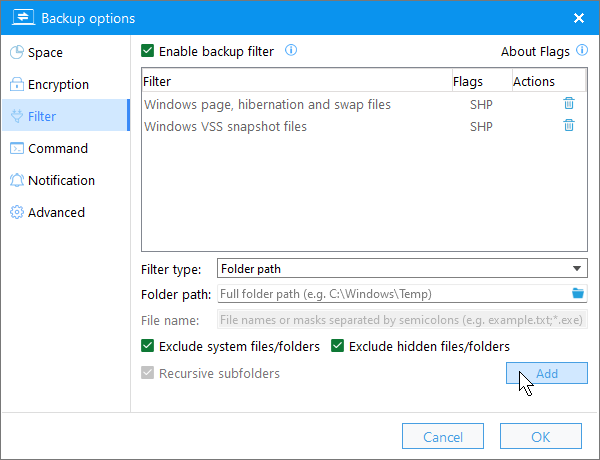Uncheck Exclude system files/folders
600x460 pixels.
pyautogui.click(x=147, y=346)
